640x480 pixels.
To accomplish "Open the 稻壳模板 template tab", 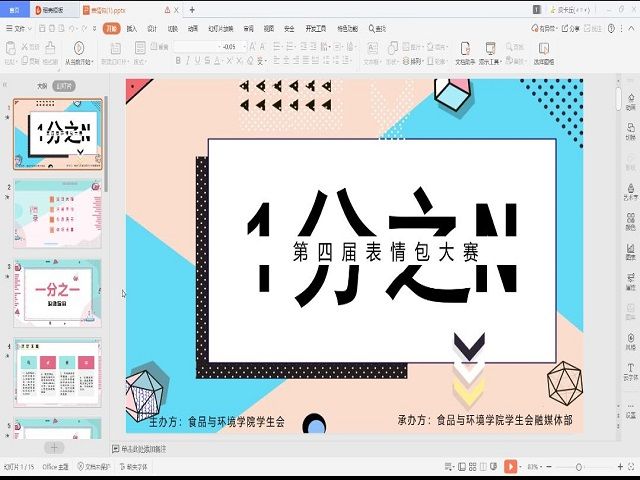I will point(54,10).
